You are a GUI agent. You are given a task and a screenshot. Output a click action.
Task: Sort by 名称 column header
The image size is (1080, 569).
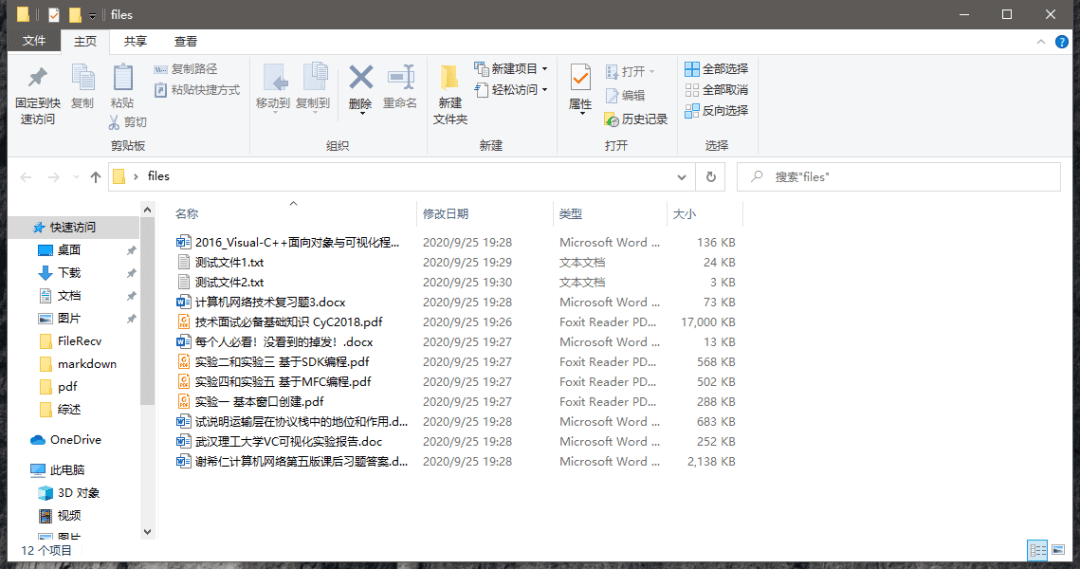187,214
